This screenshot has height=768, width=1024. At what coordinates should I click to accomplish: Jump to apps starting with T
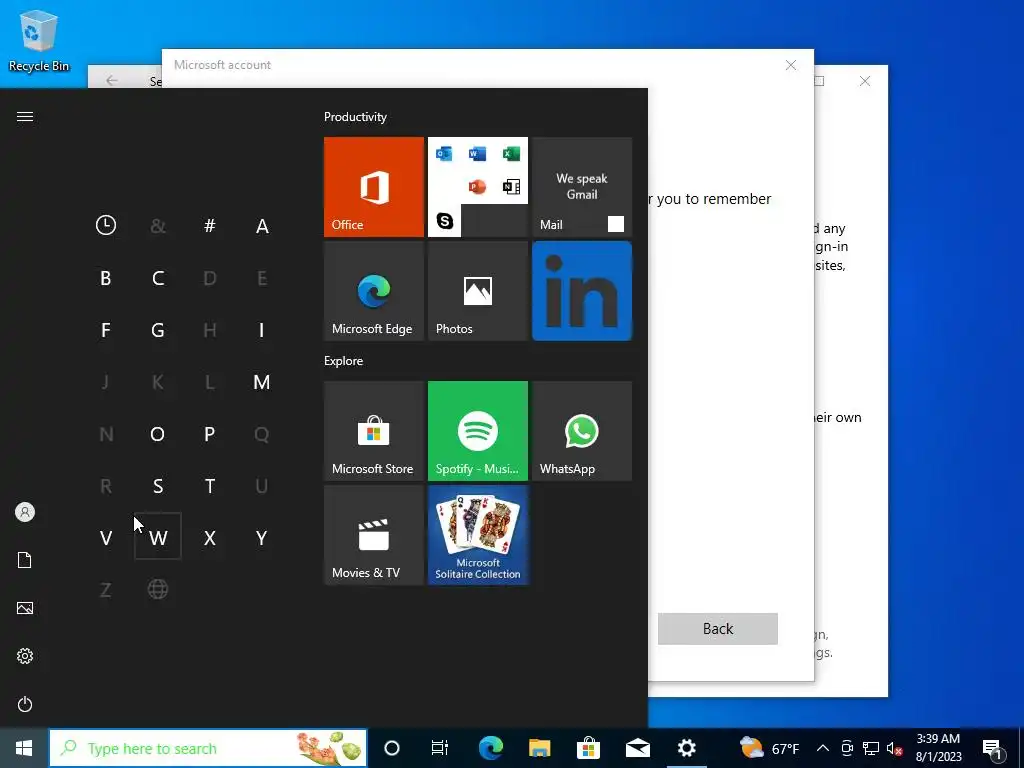pos(210,486)
